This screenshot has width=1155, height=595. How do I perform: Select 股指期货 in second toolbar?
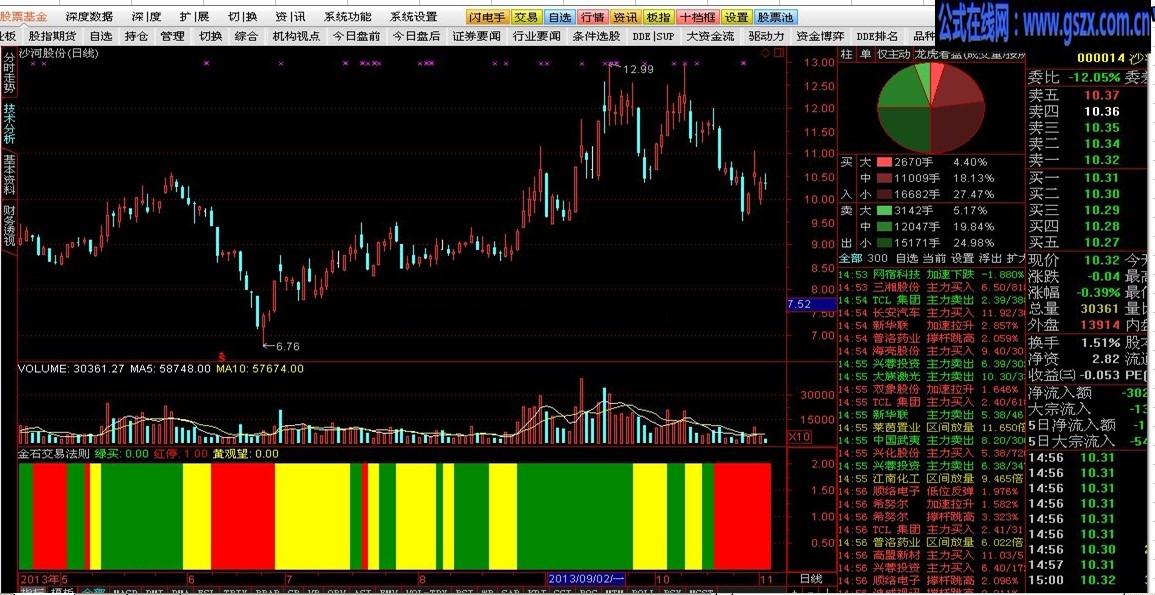pos(52,35)
